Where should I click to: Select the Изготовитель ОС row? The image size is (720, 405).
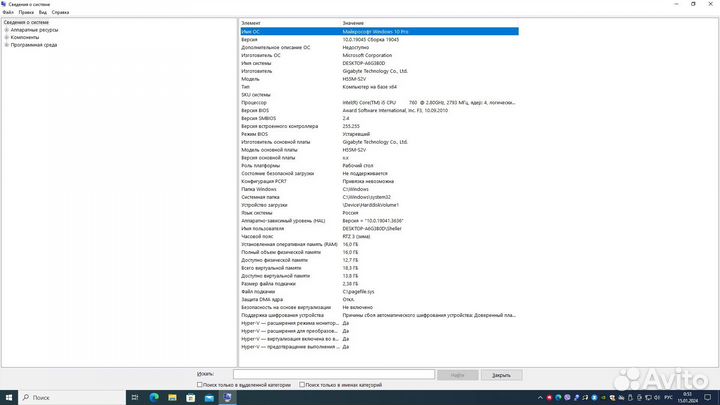click(x=379, y=55)
